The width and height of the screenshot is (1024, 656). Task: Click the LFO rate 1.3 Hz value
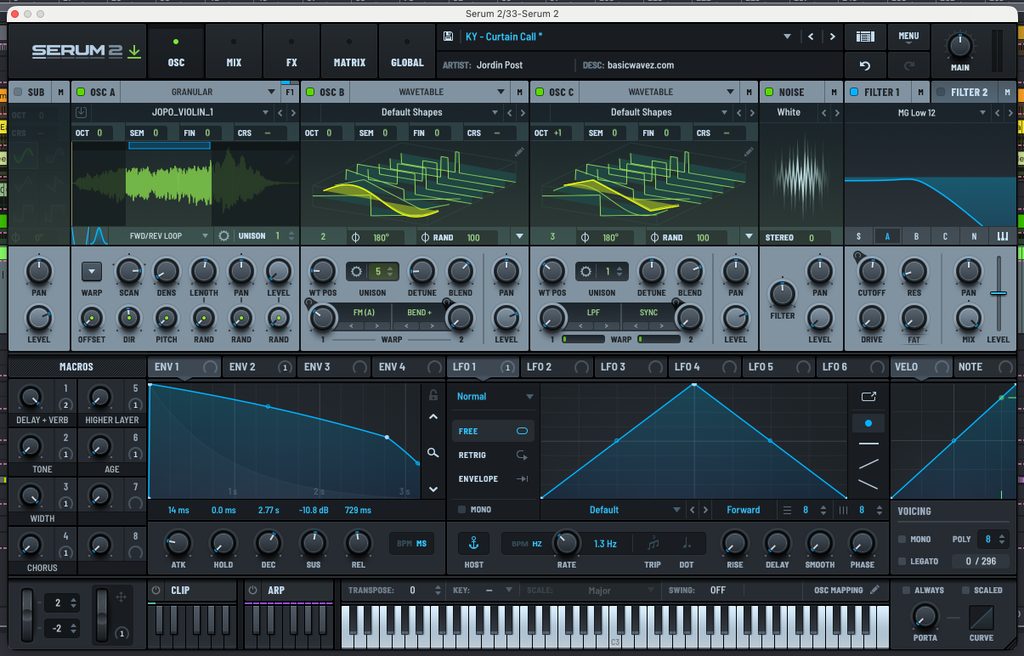coord(605,544)
